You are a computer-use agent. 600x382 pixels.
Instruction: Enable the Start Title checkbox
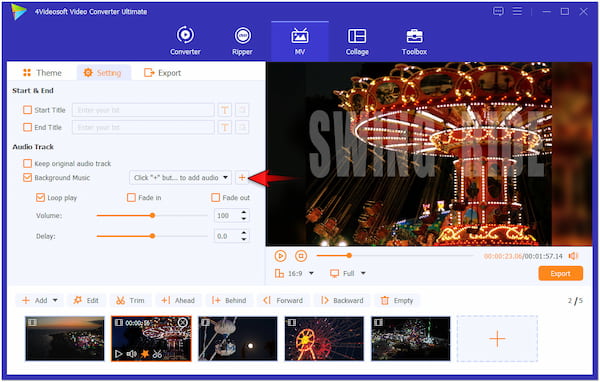point(28,110)
